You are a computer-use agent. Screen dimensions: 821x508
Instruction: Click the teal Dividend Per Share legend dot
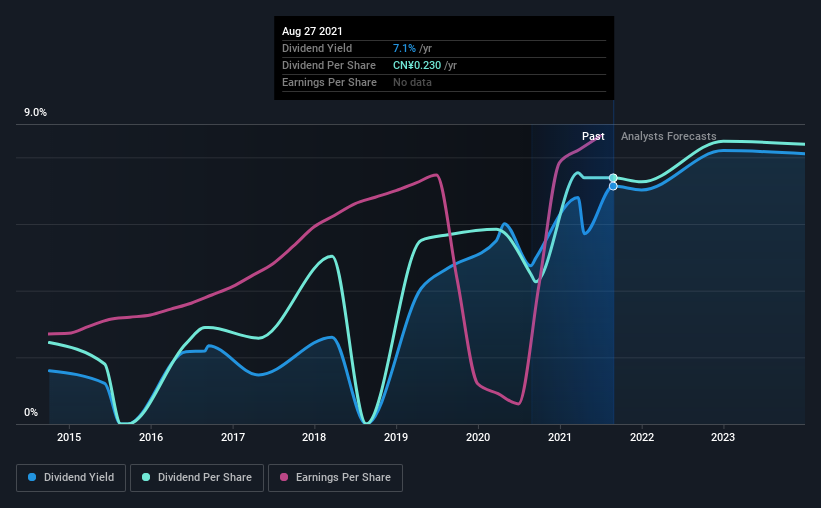(146, 477)
